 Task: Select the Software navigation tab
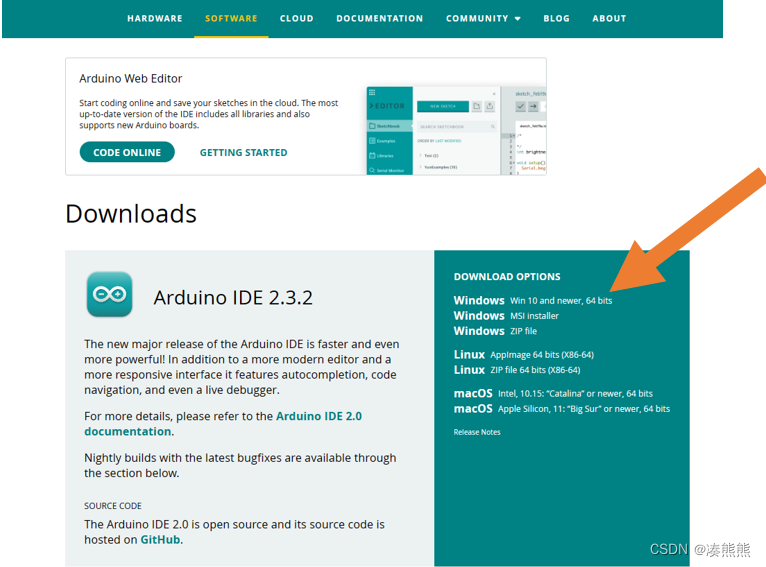pos(231,19)
